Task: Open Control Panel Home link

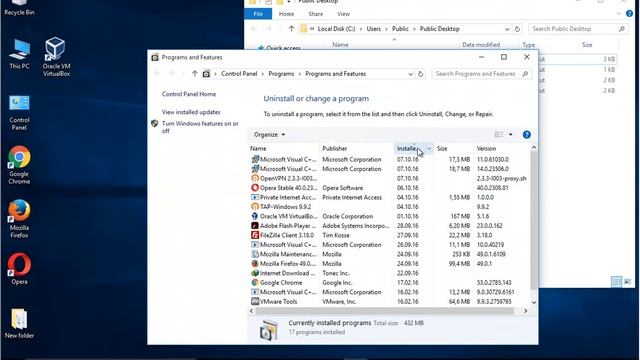Action: pos(189,94)
